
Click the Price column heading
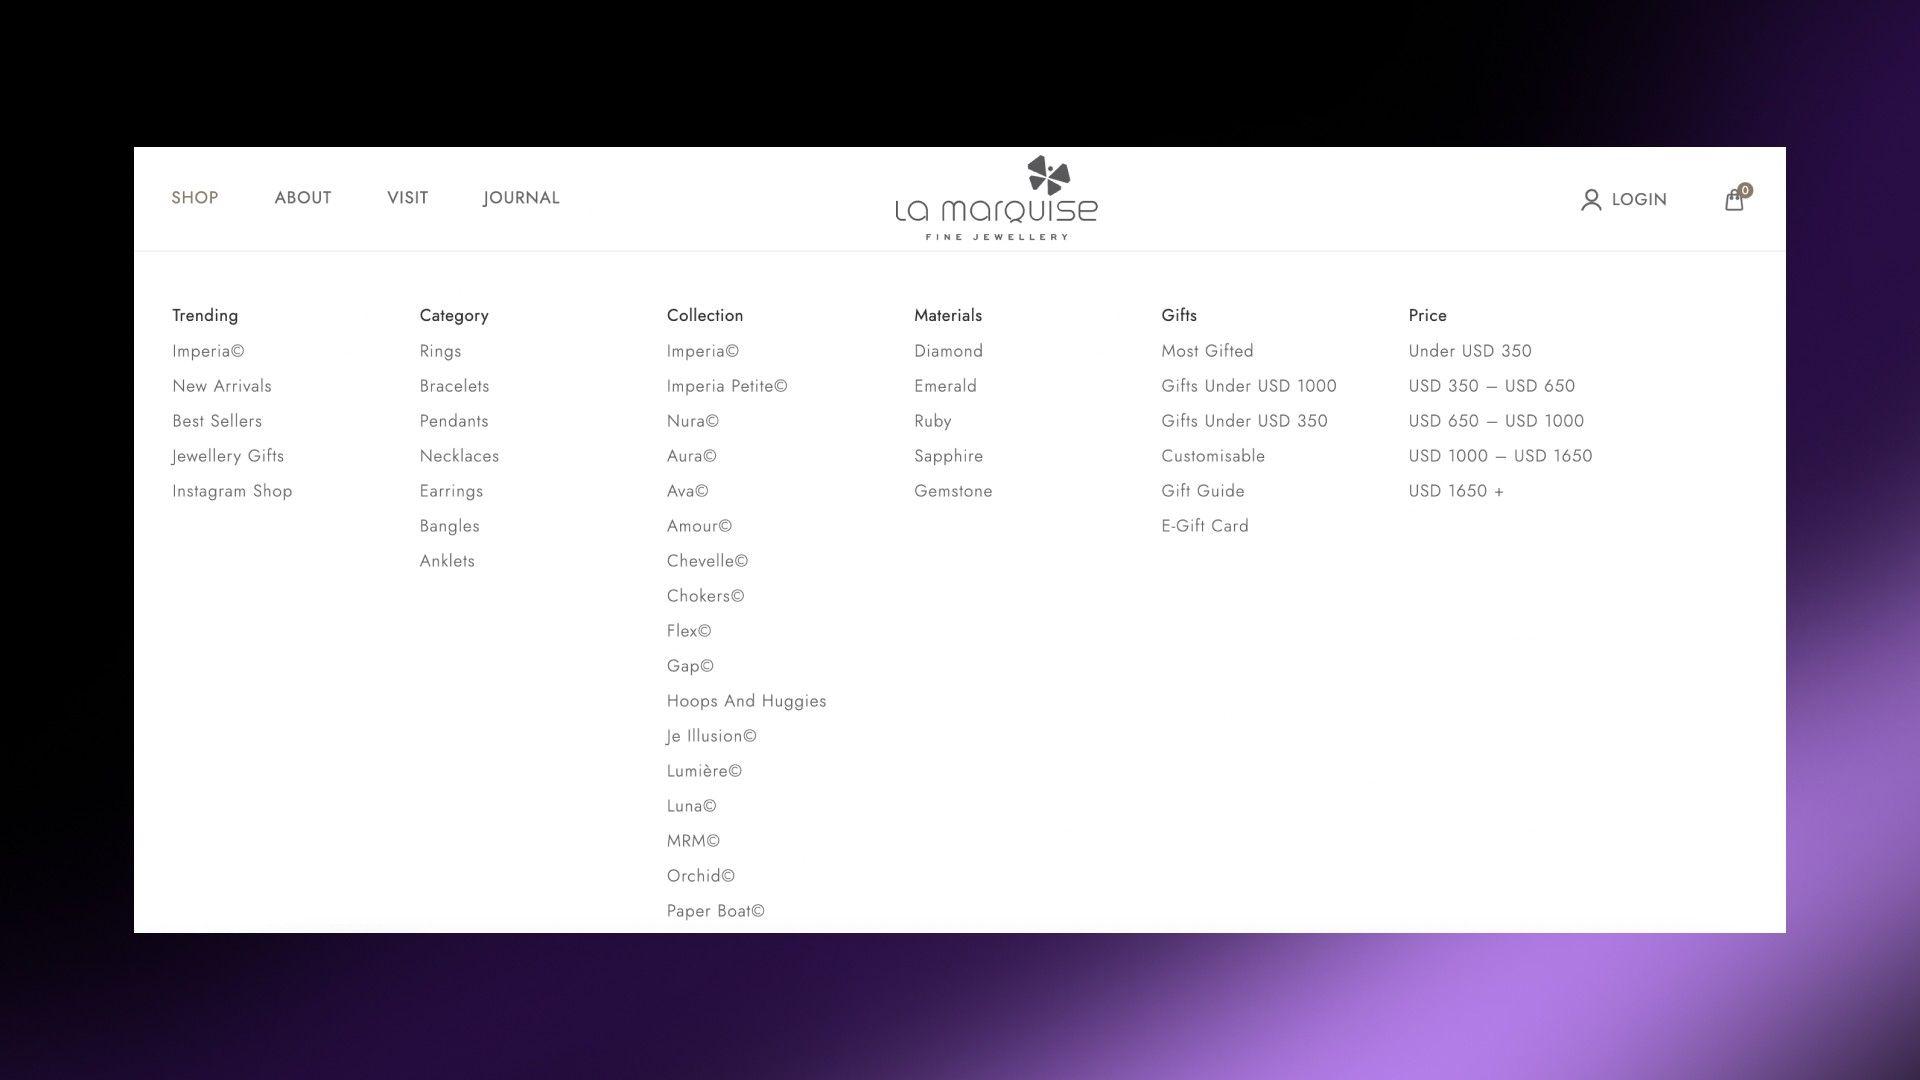tap(1427, 315)
